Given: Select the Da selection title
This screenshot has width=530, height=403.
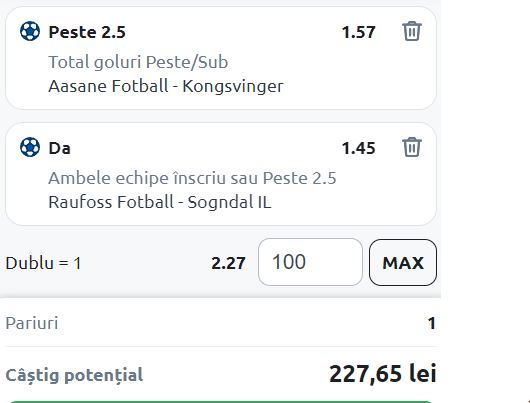Looking at the screenshot, I should point(59,148).
